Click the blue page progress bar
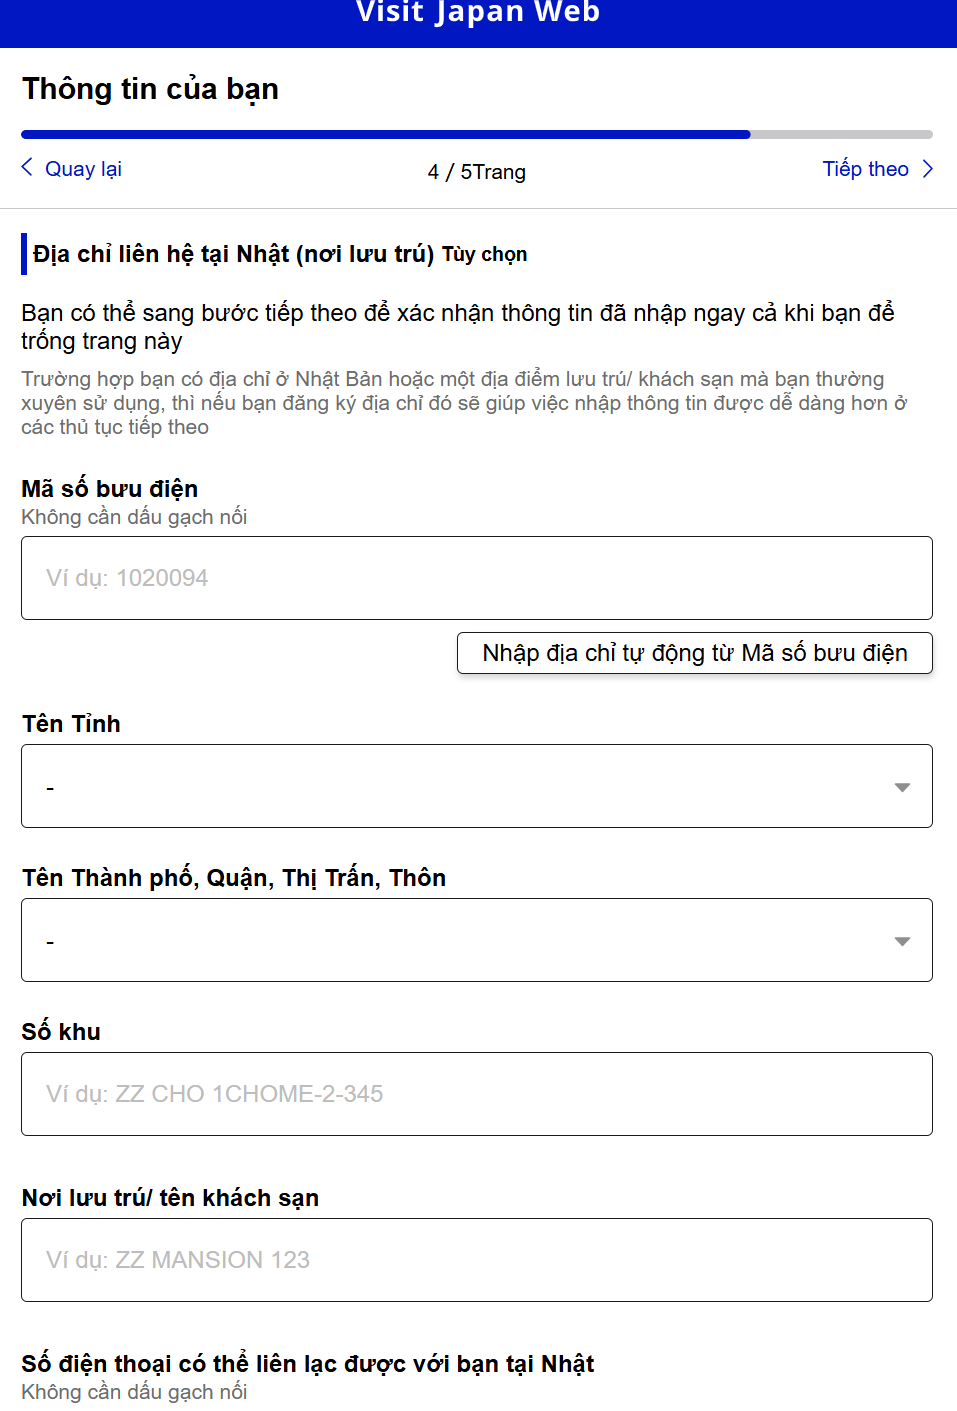Screen dimensions: 957x1411 point(385,134)
